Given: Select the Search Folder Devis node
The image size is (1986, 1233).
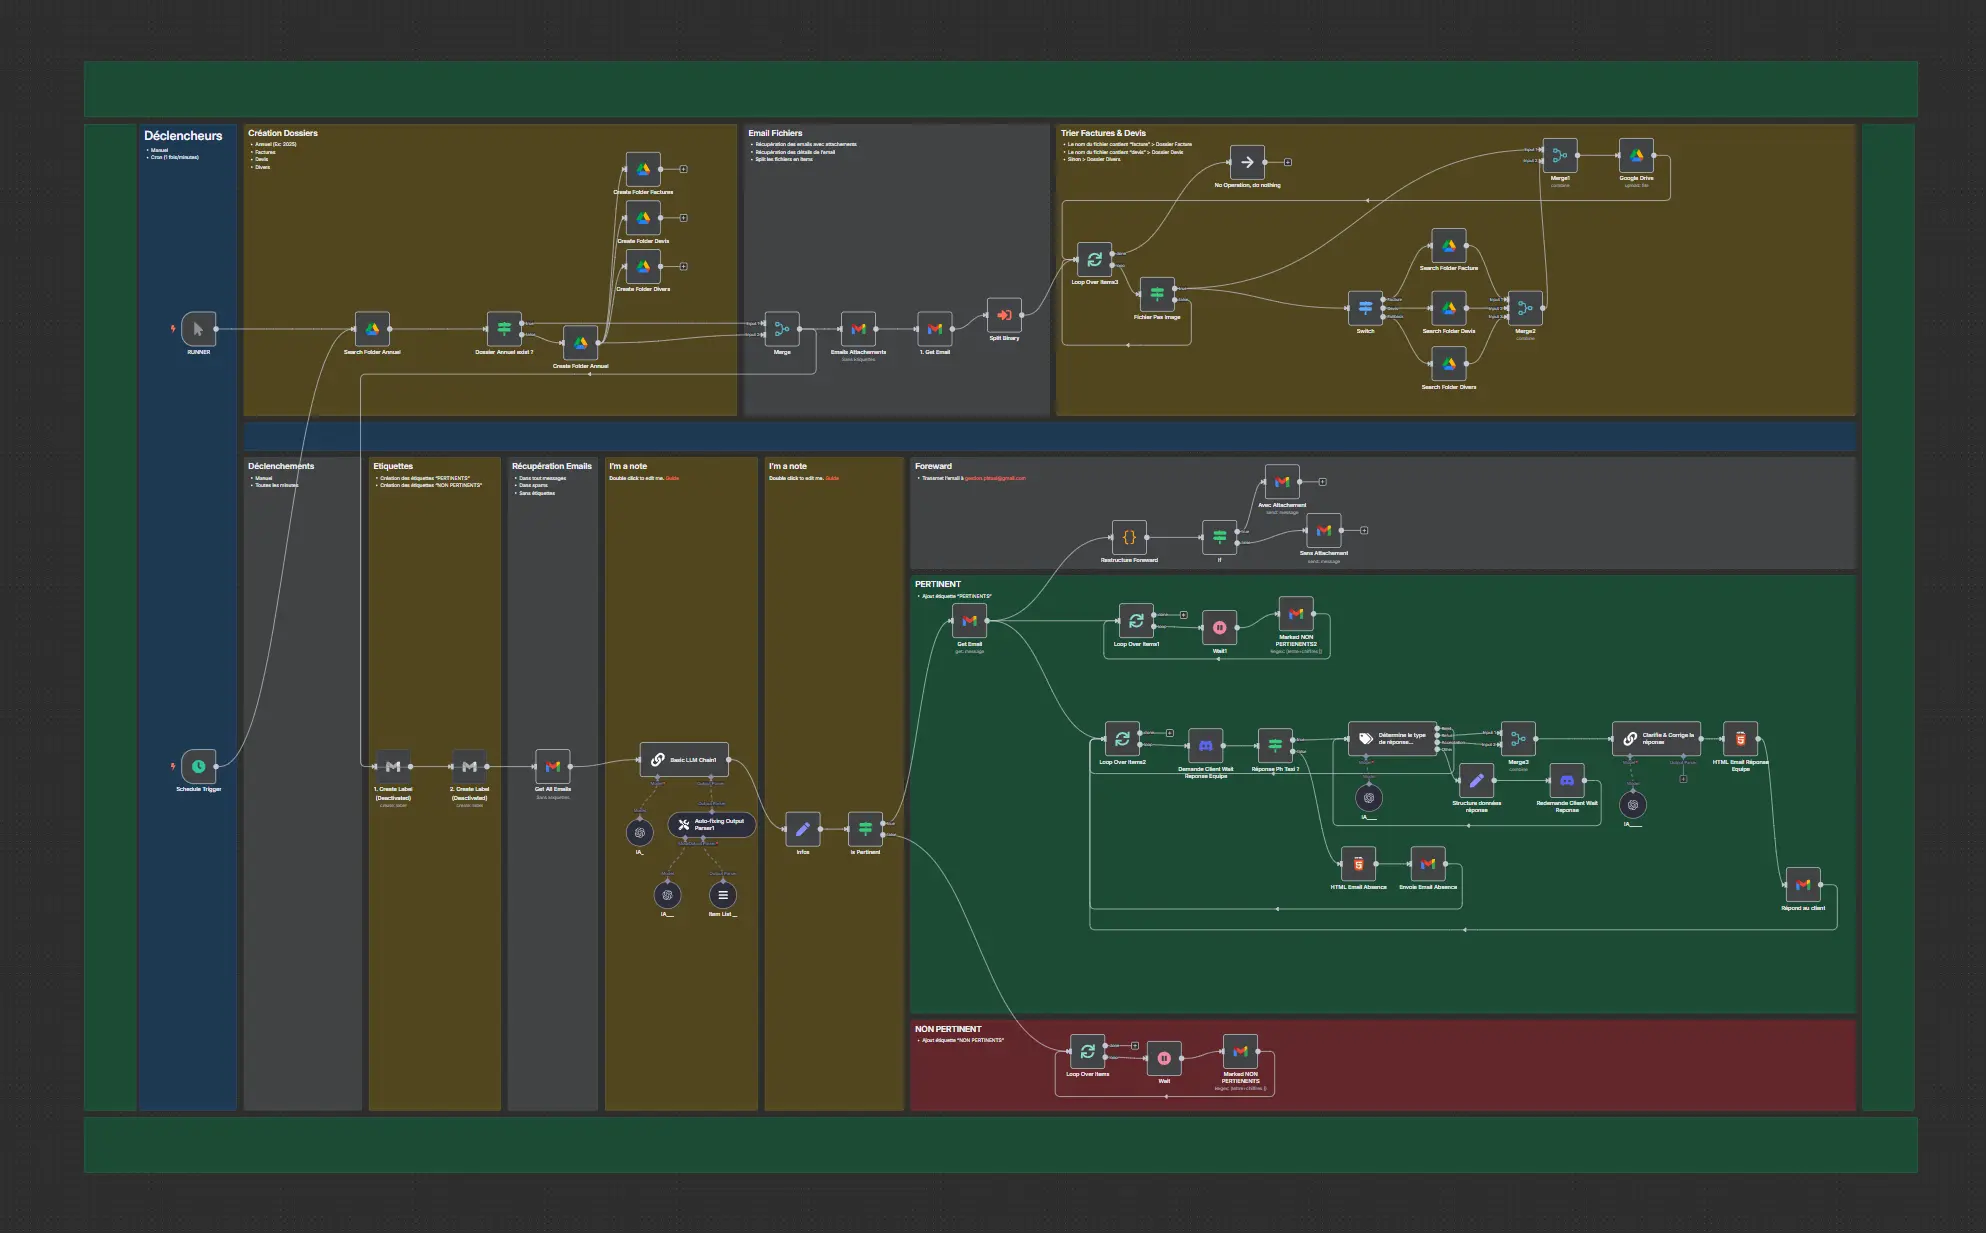Looking at the screenshot, I should point(1449,308).
